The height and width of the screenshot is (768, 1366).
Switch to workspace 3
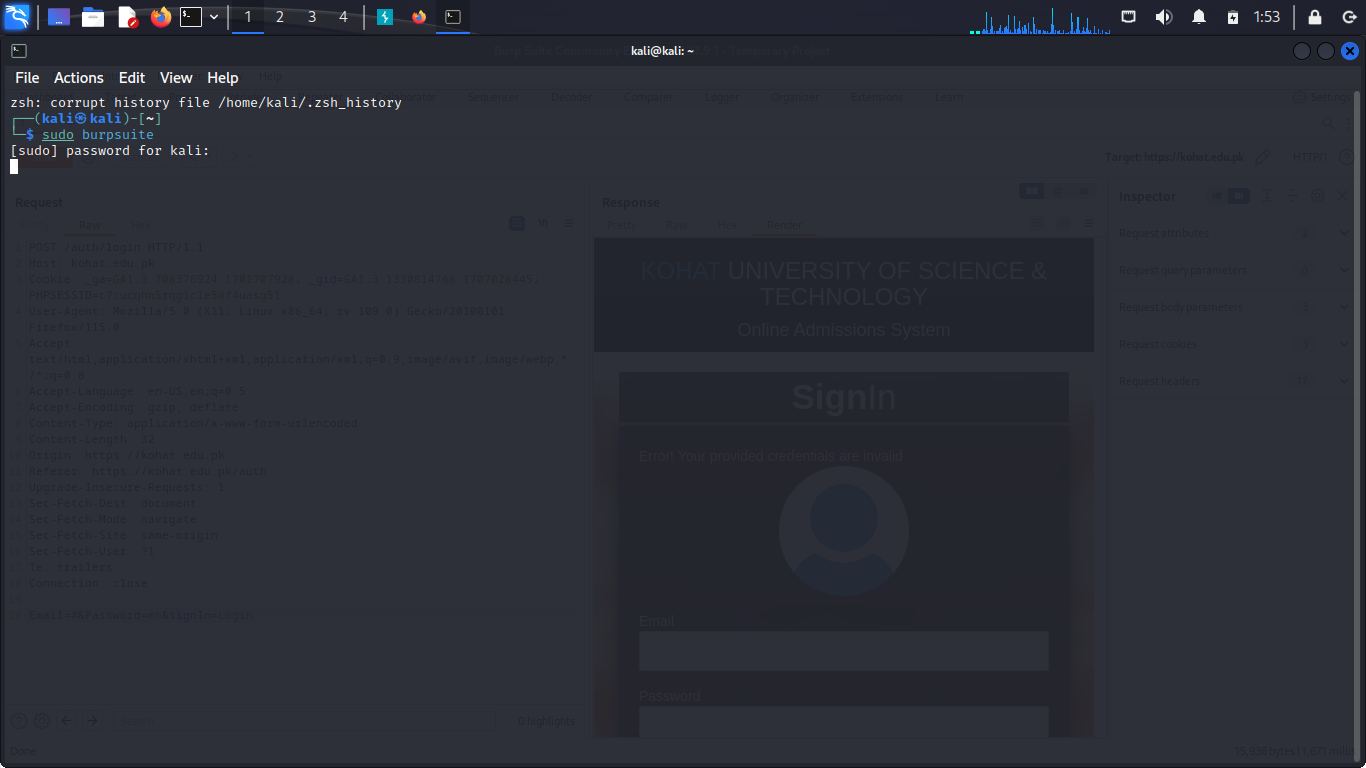tap(312, 17)
